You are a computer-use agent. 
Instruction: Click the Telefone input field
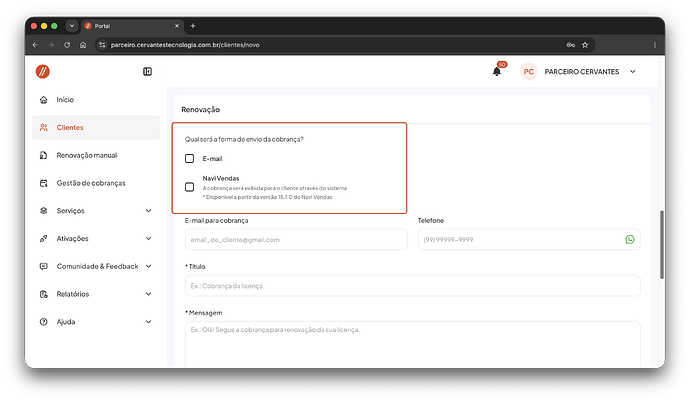click(529, 239)
